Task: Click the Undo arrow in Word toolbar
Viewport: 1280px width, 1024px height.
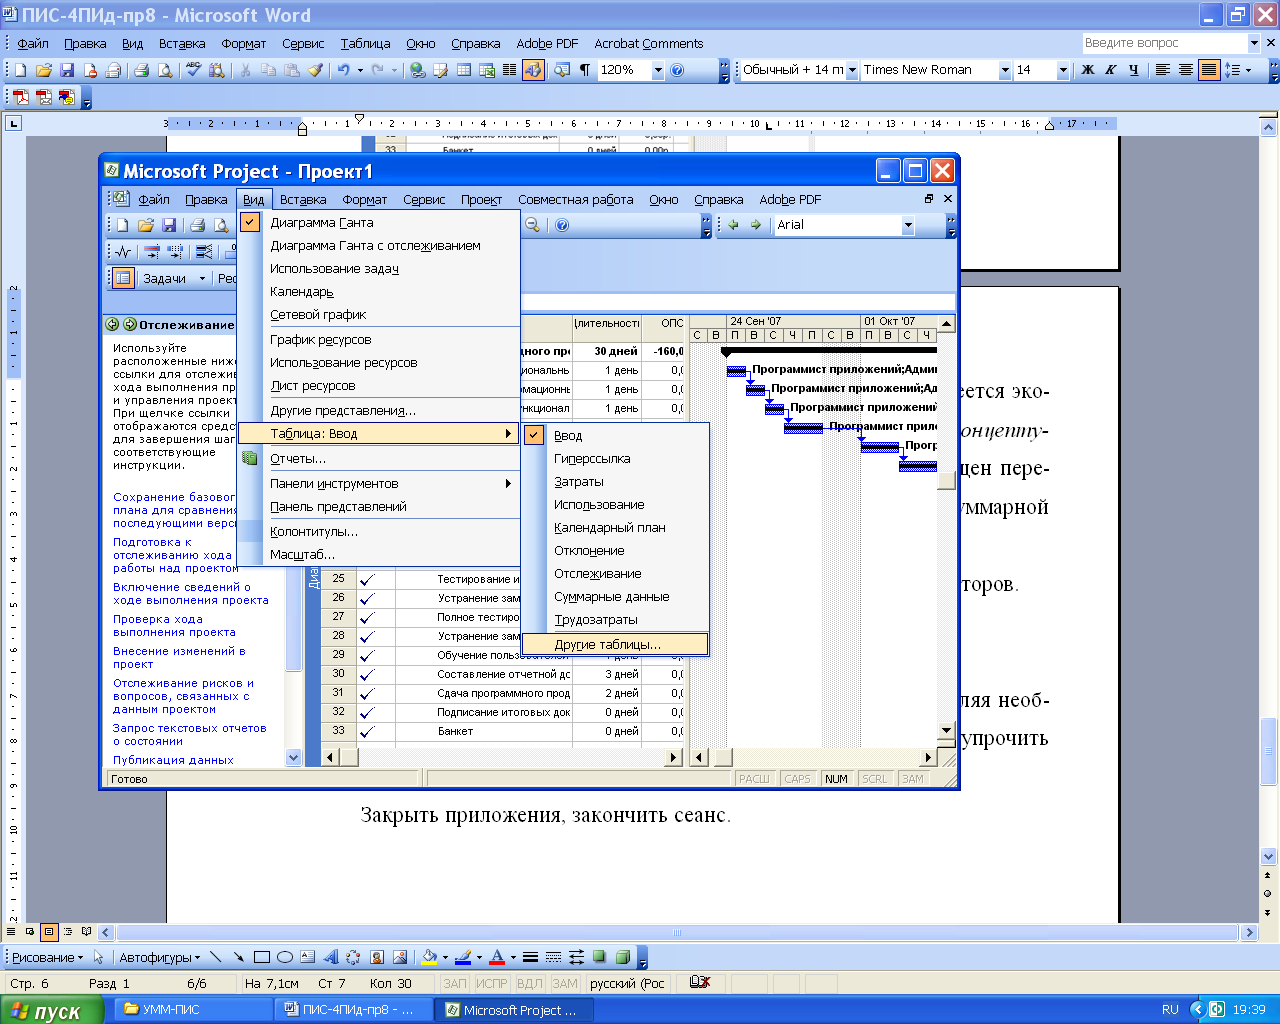Action: coord(343,70)
